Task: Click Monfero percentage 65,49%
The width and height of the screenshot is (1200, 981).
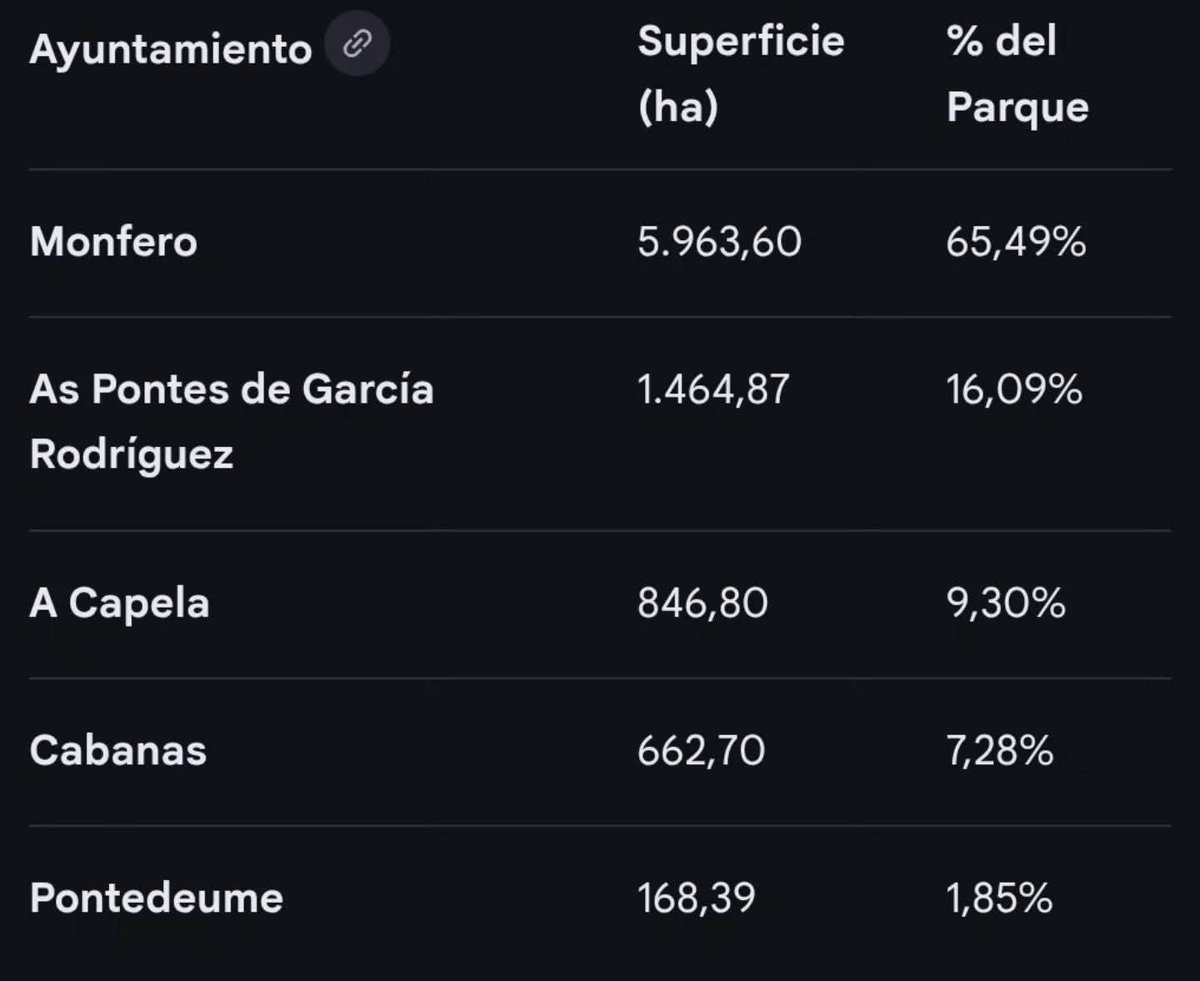Action: (1016, 241)
